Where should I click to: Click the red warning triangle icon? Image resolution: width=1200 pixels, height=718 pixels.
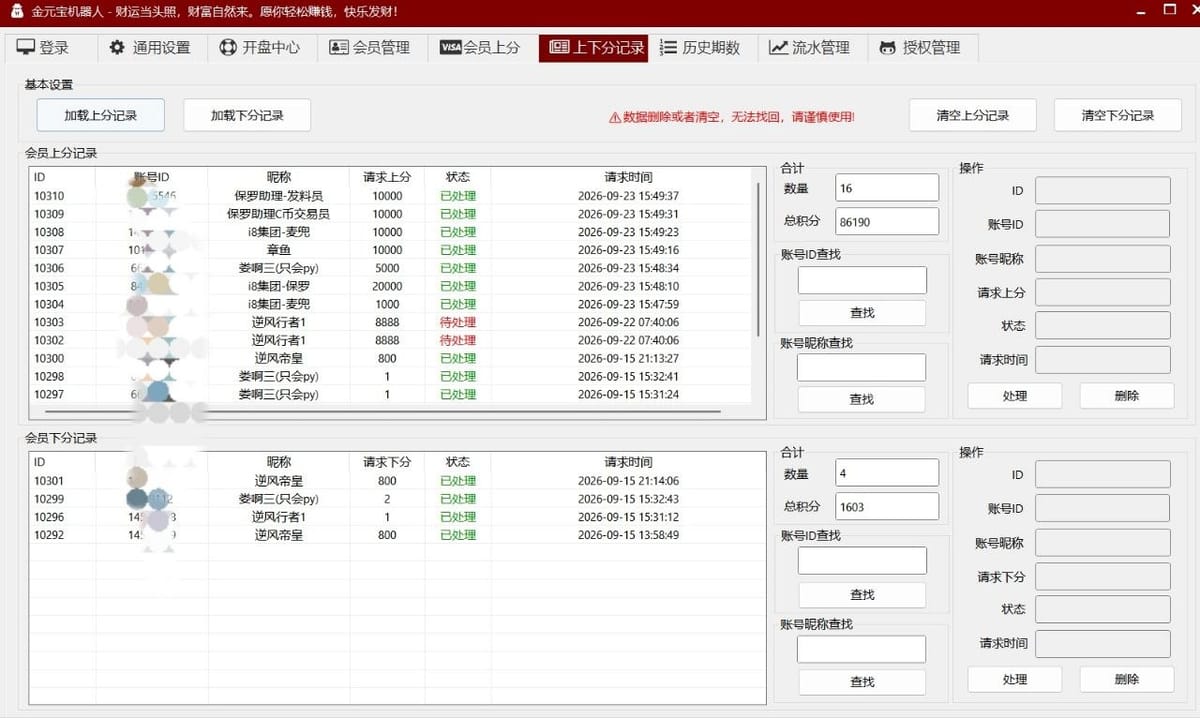[614, 117]
